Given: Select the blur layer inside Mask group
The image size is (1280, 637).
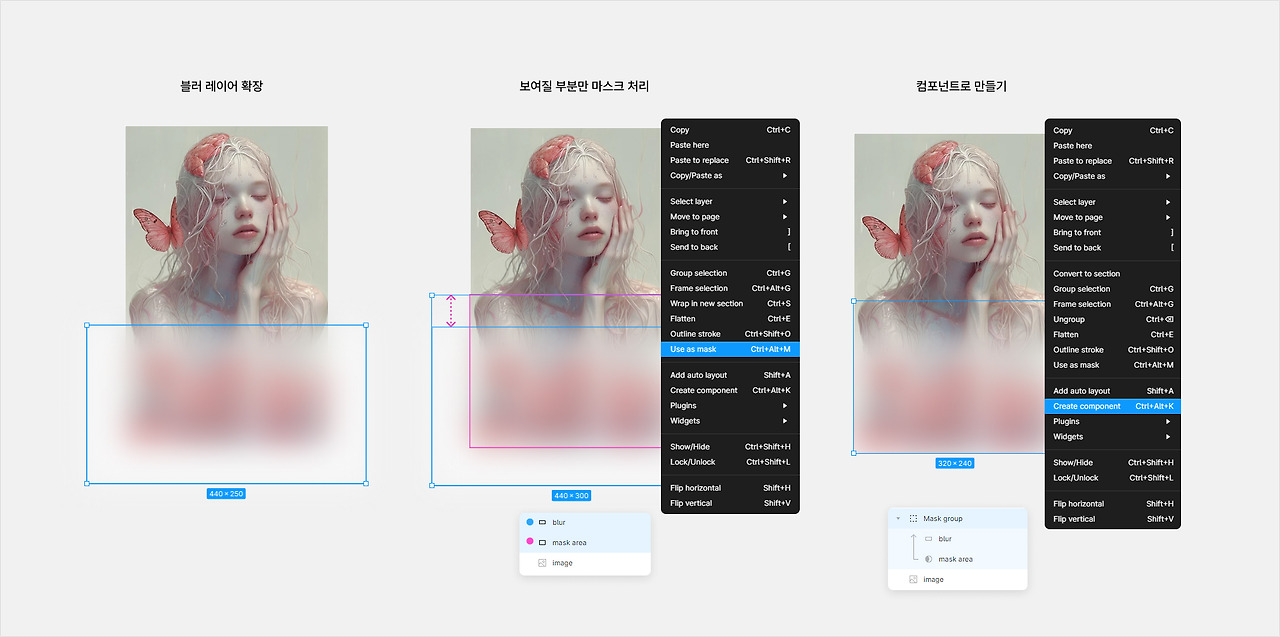Looking at the screenshot, I should pos(957,539).
